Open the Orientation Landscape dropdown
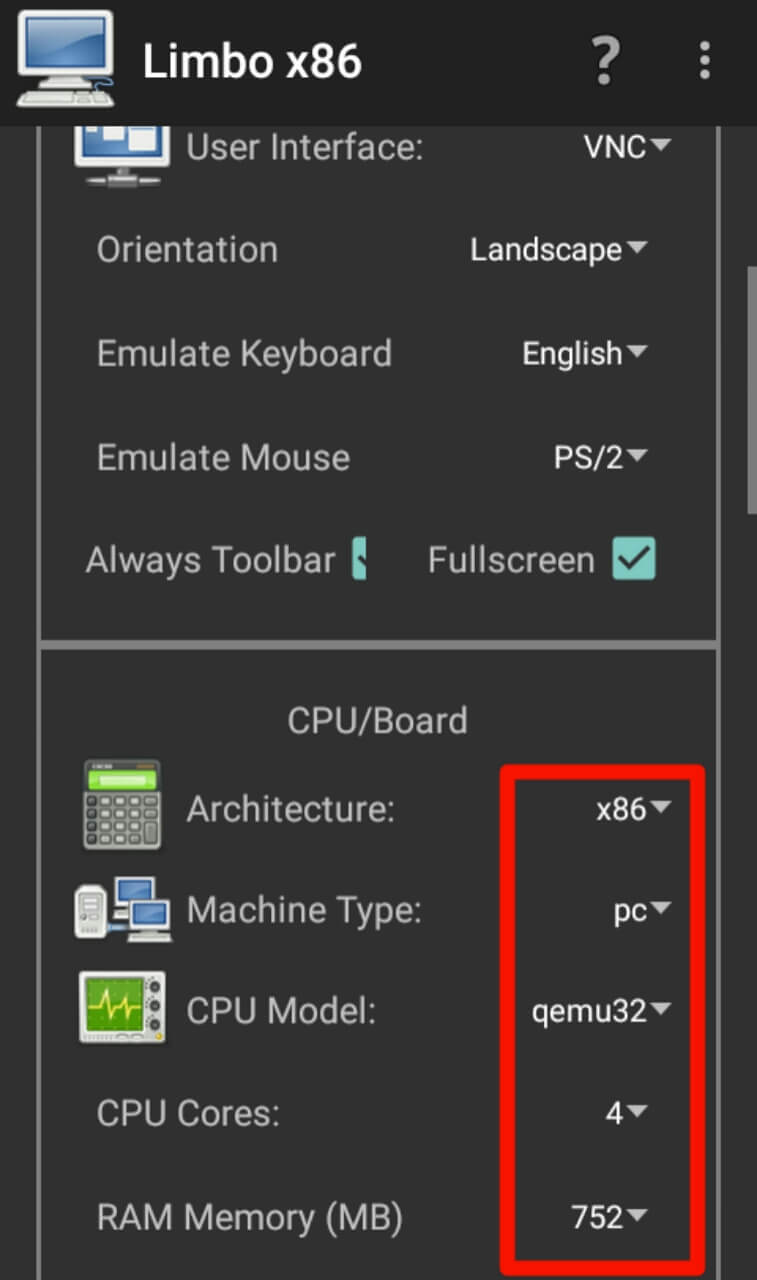 [559, 250]
